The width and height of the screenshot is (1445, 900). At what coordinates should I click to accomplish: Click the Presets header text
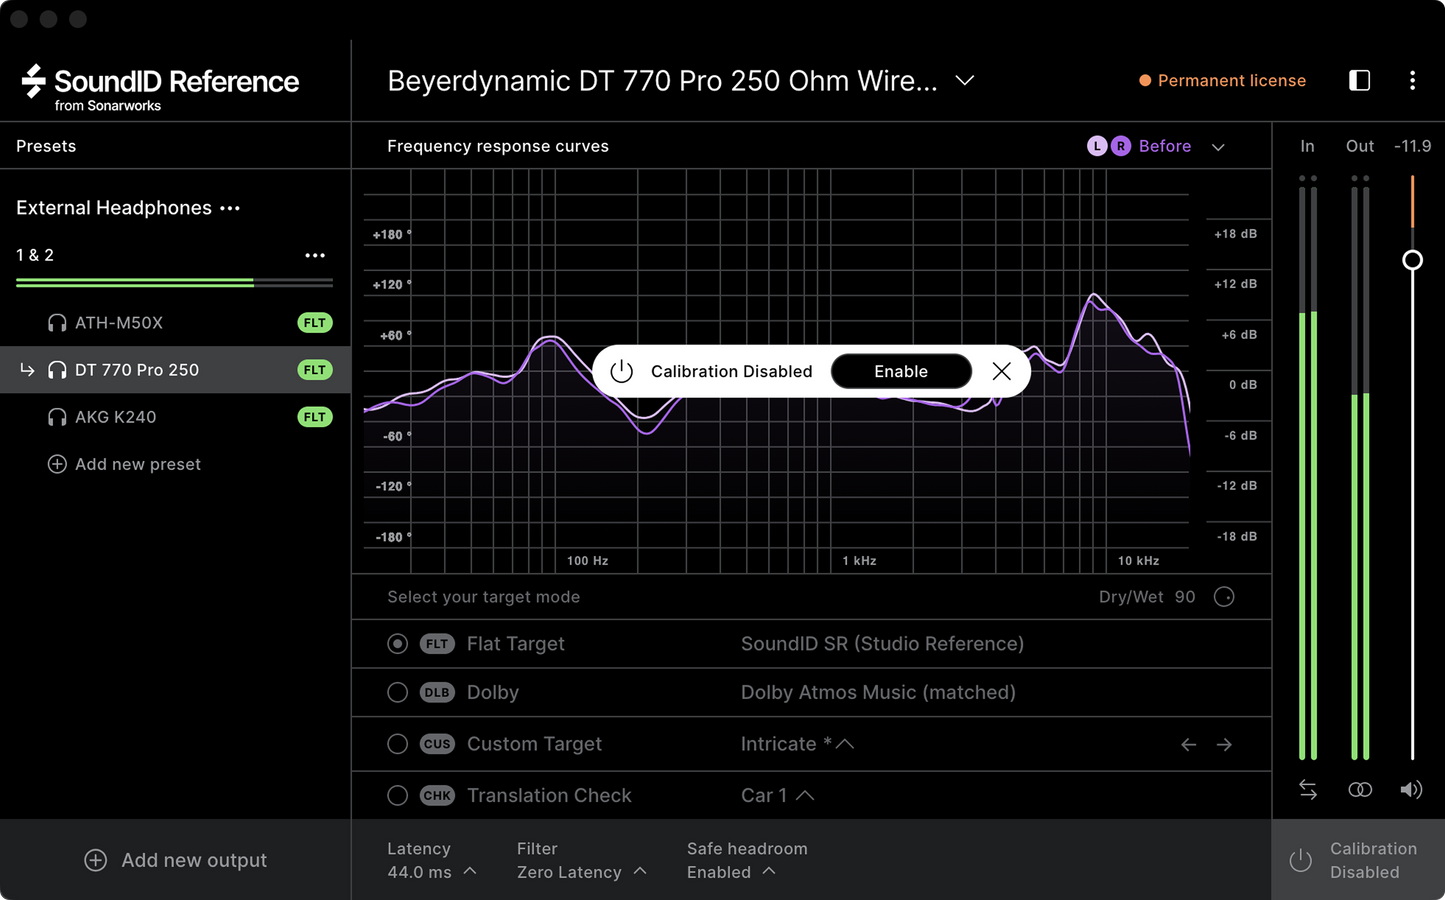point(46,146)
